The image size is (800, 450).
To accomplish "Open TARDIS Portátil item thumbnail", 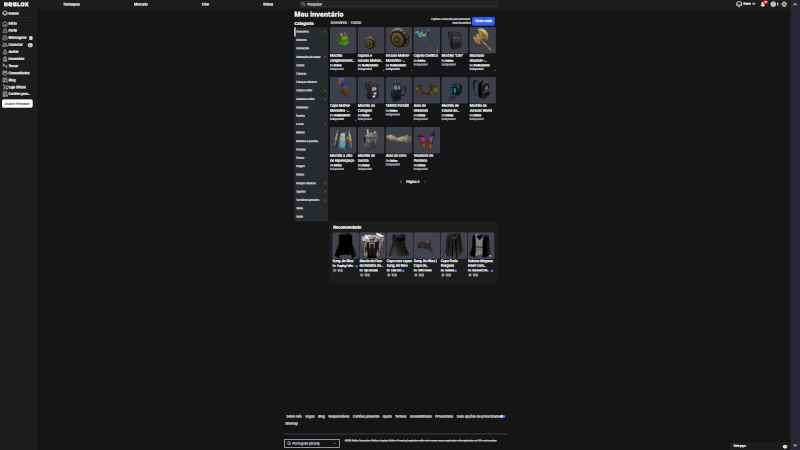I will 398,90.
